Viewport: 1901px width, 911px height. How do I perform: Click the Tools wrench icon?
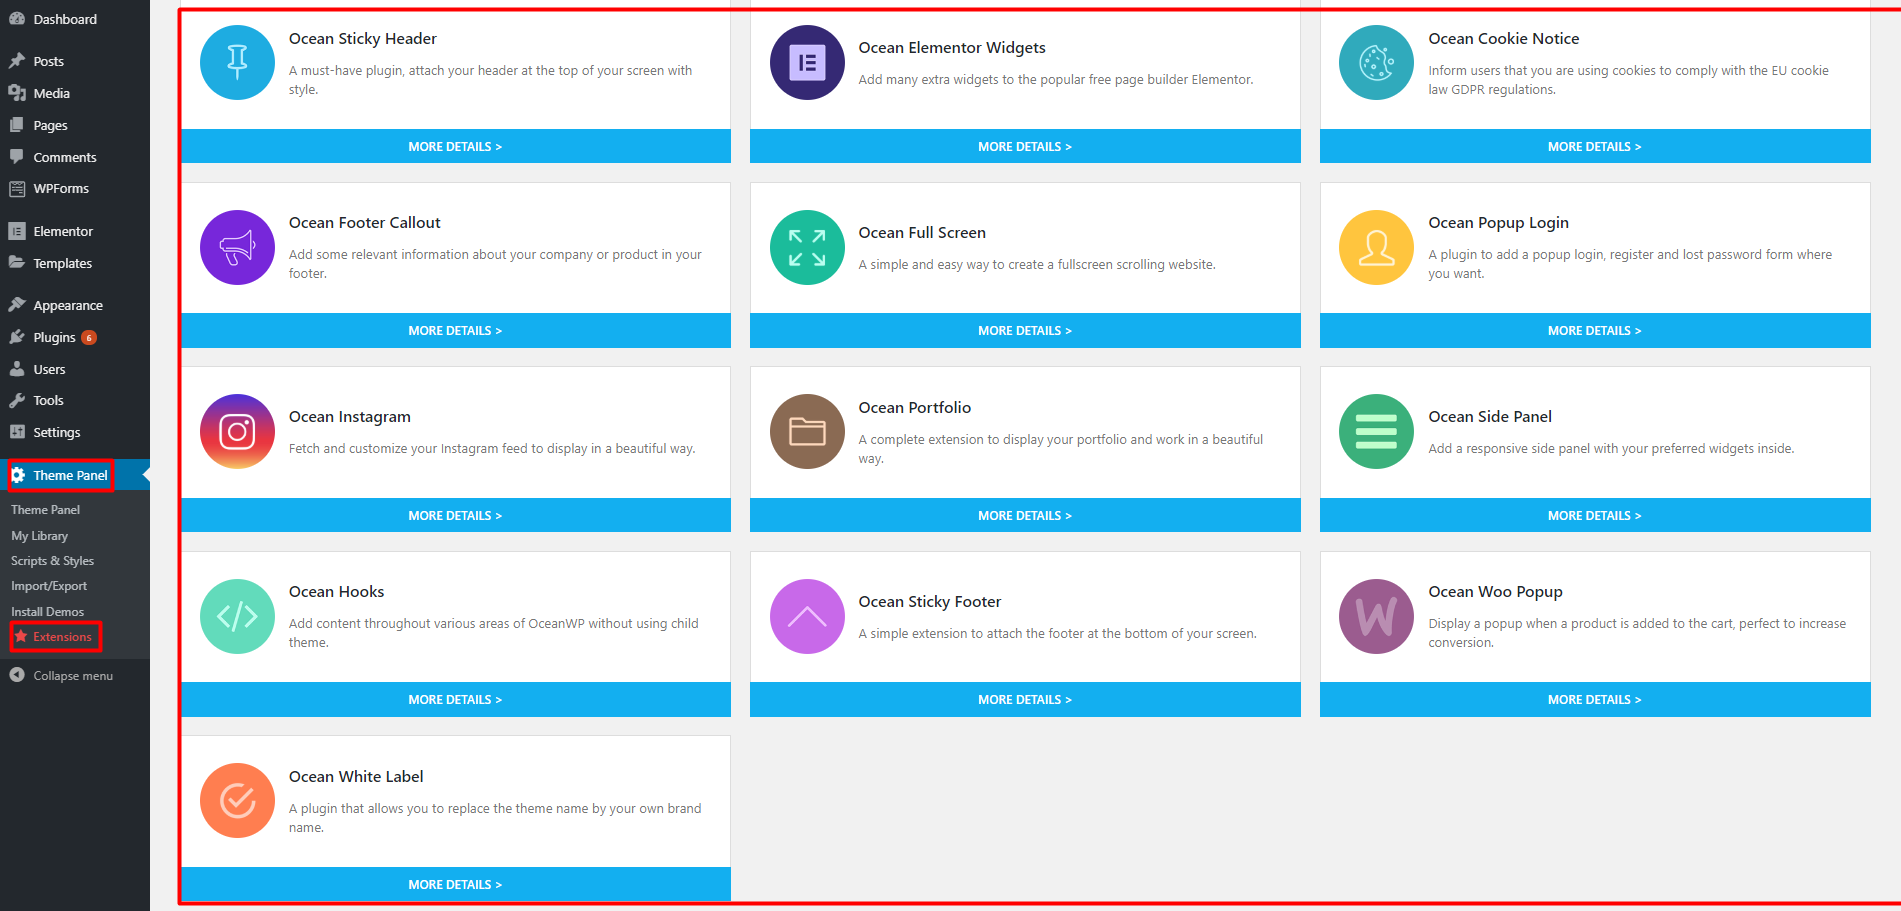click(x=17, y=400)
